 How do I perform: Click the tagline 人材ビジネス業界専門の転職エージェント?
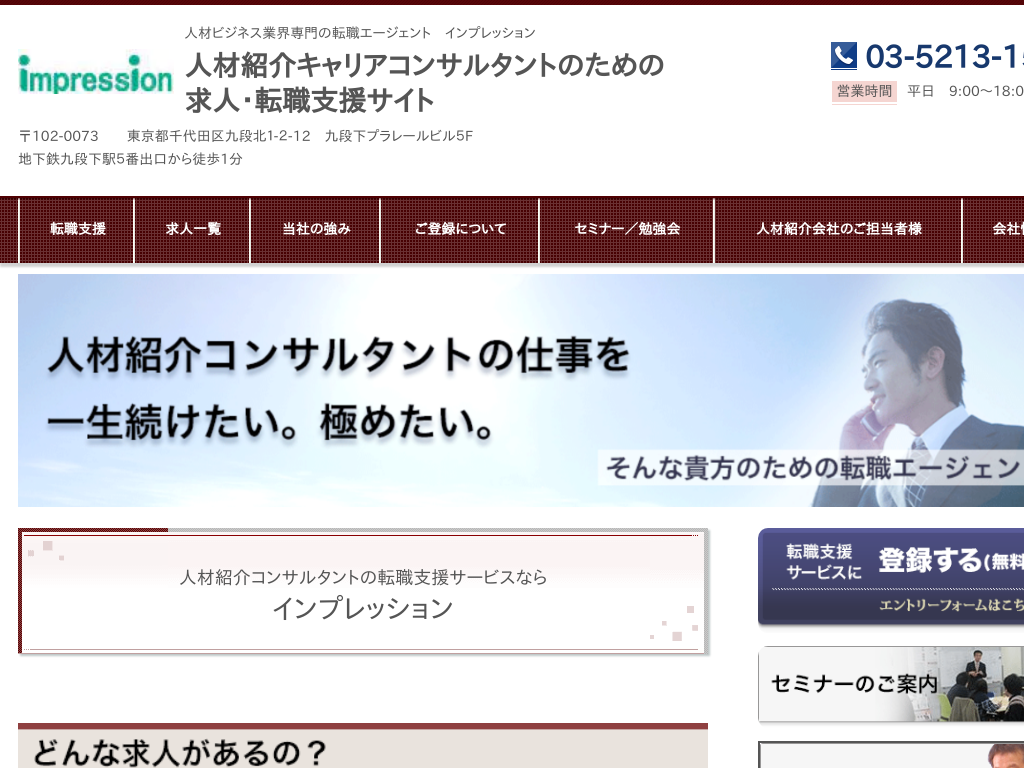pos(308,33)
